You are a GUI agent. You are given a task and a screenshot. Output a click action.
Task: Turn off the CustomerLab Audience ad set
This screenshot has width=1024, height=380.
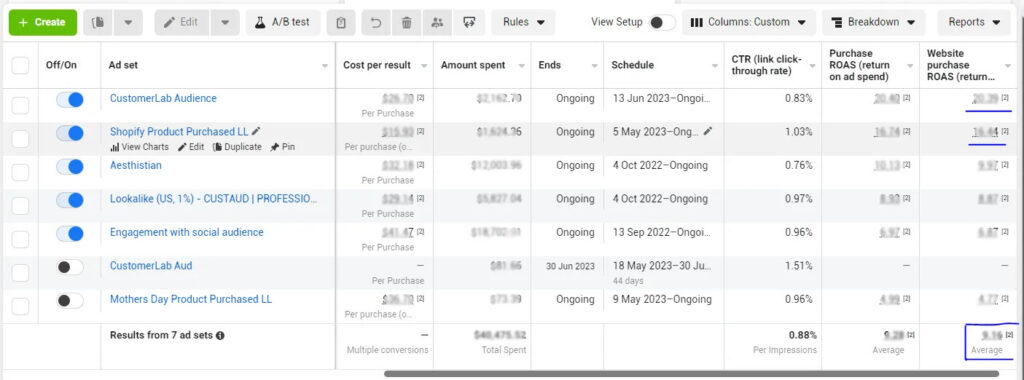(70, 99)
